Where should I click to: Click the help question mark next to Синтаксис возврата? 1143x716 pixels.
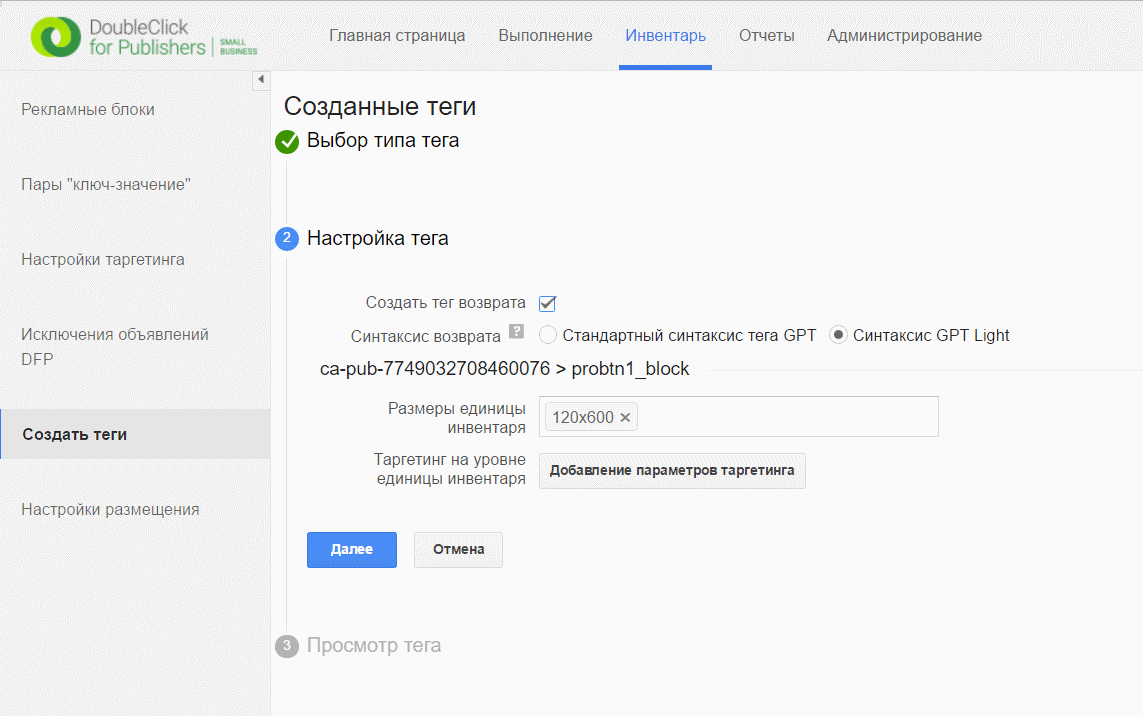516,332
